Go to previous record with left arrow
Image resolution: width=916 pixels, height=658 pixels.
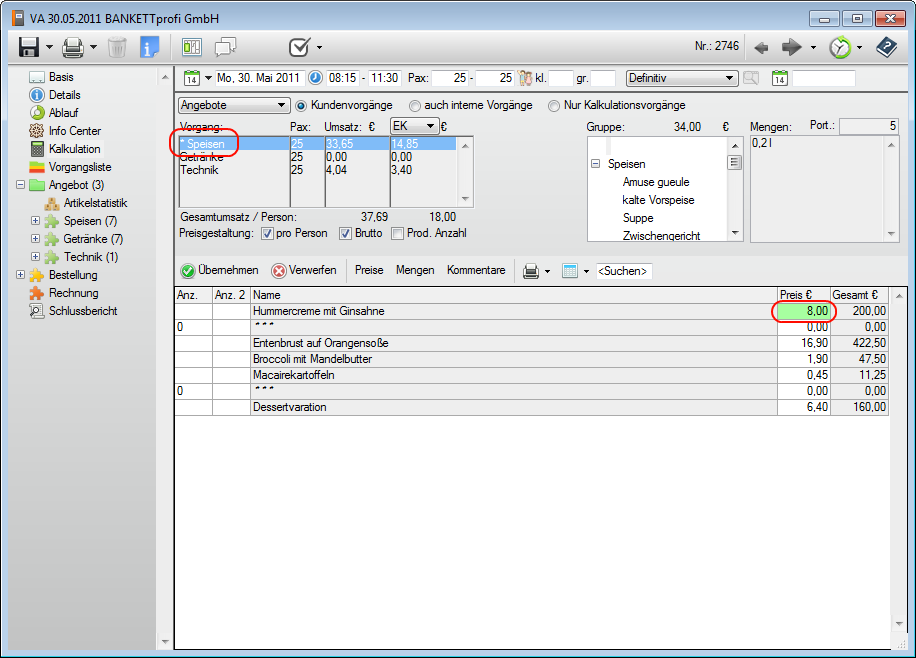point(761,47)
